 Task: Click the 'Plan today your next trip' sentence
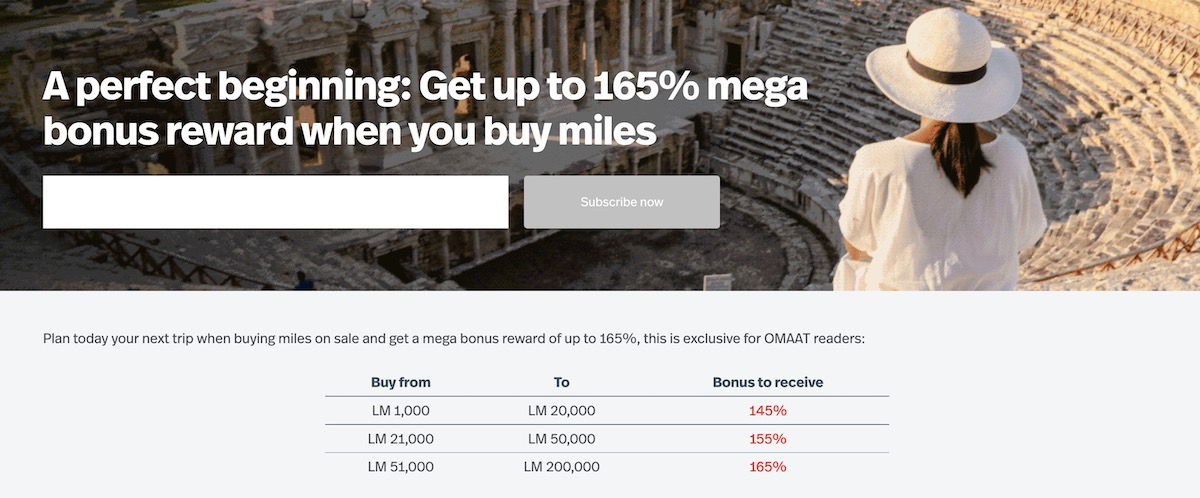coord(453,339)
